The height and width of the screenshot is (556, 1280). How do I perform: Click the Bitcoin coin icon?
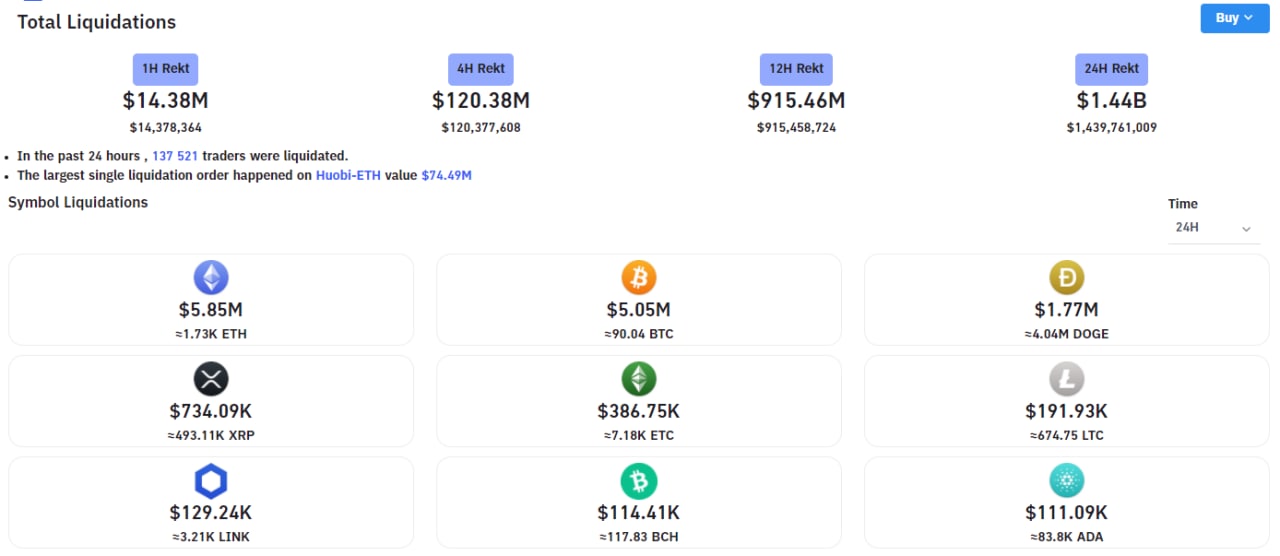pos(638,277)
